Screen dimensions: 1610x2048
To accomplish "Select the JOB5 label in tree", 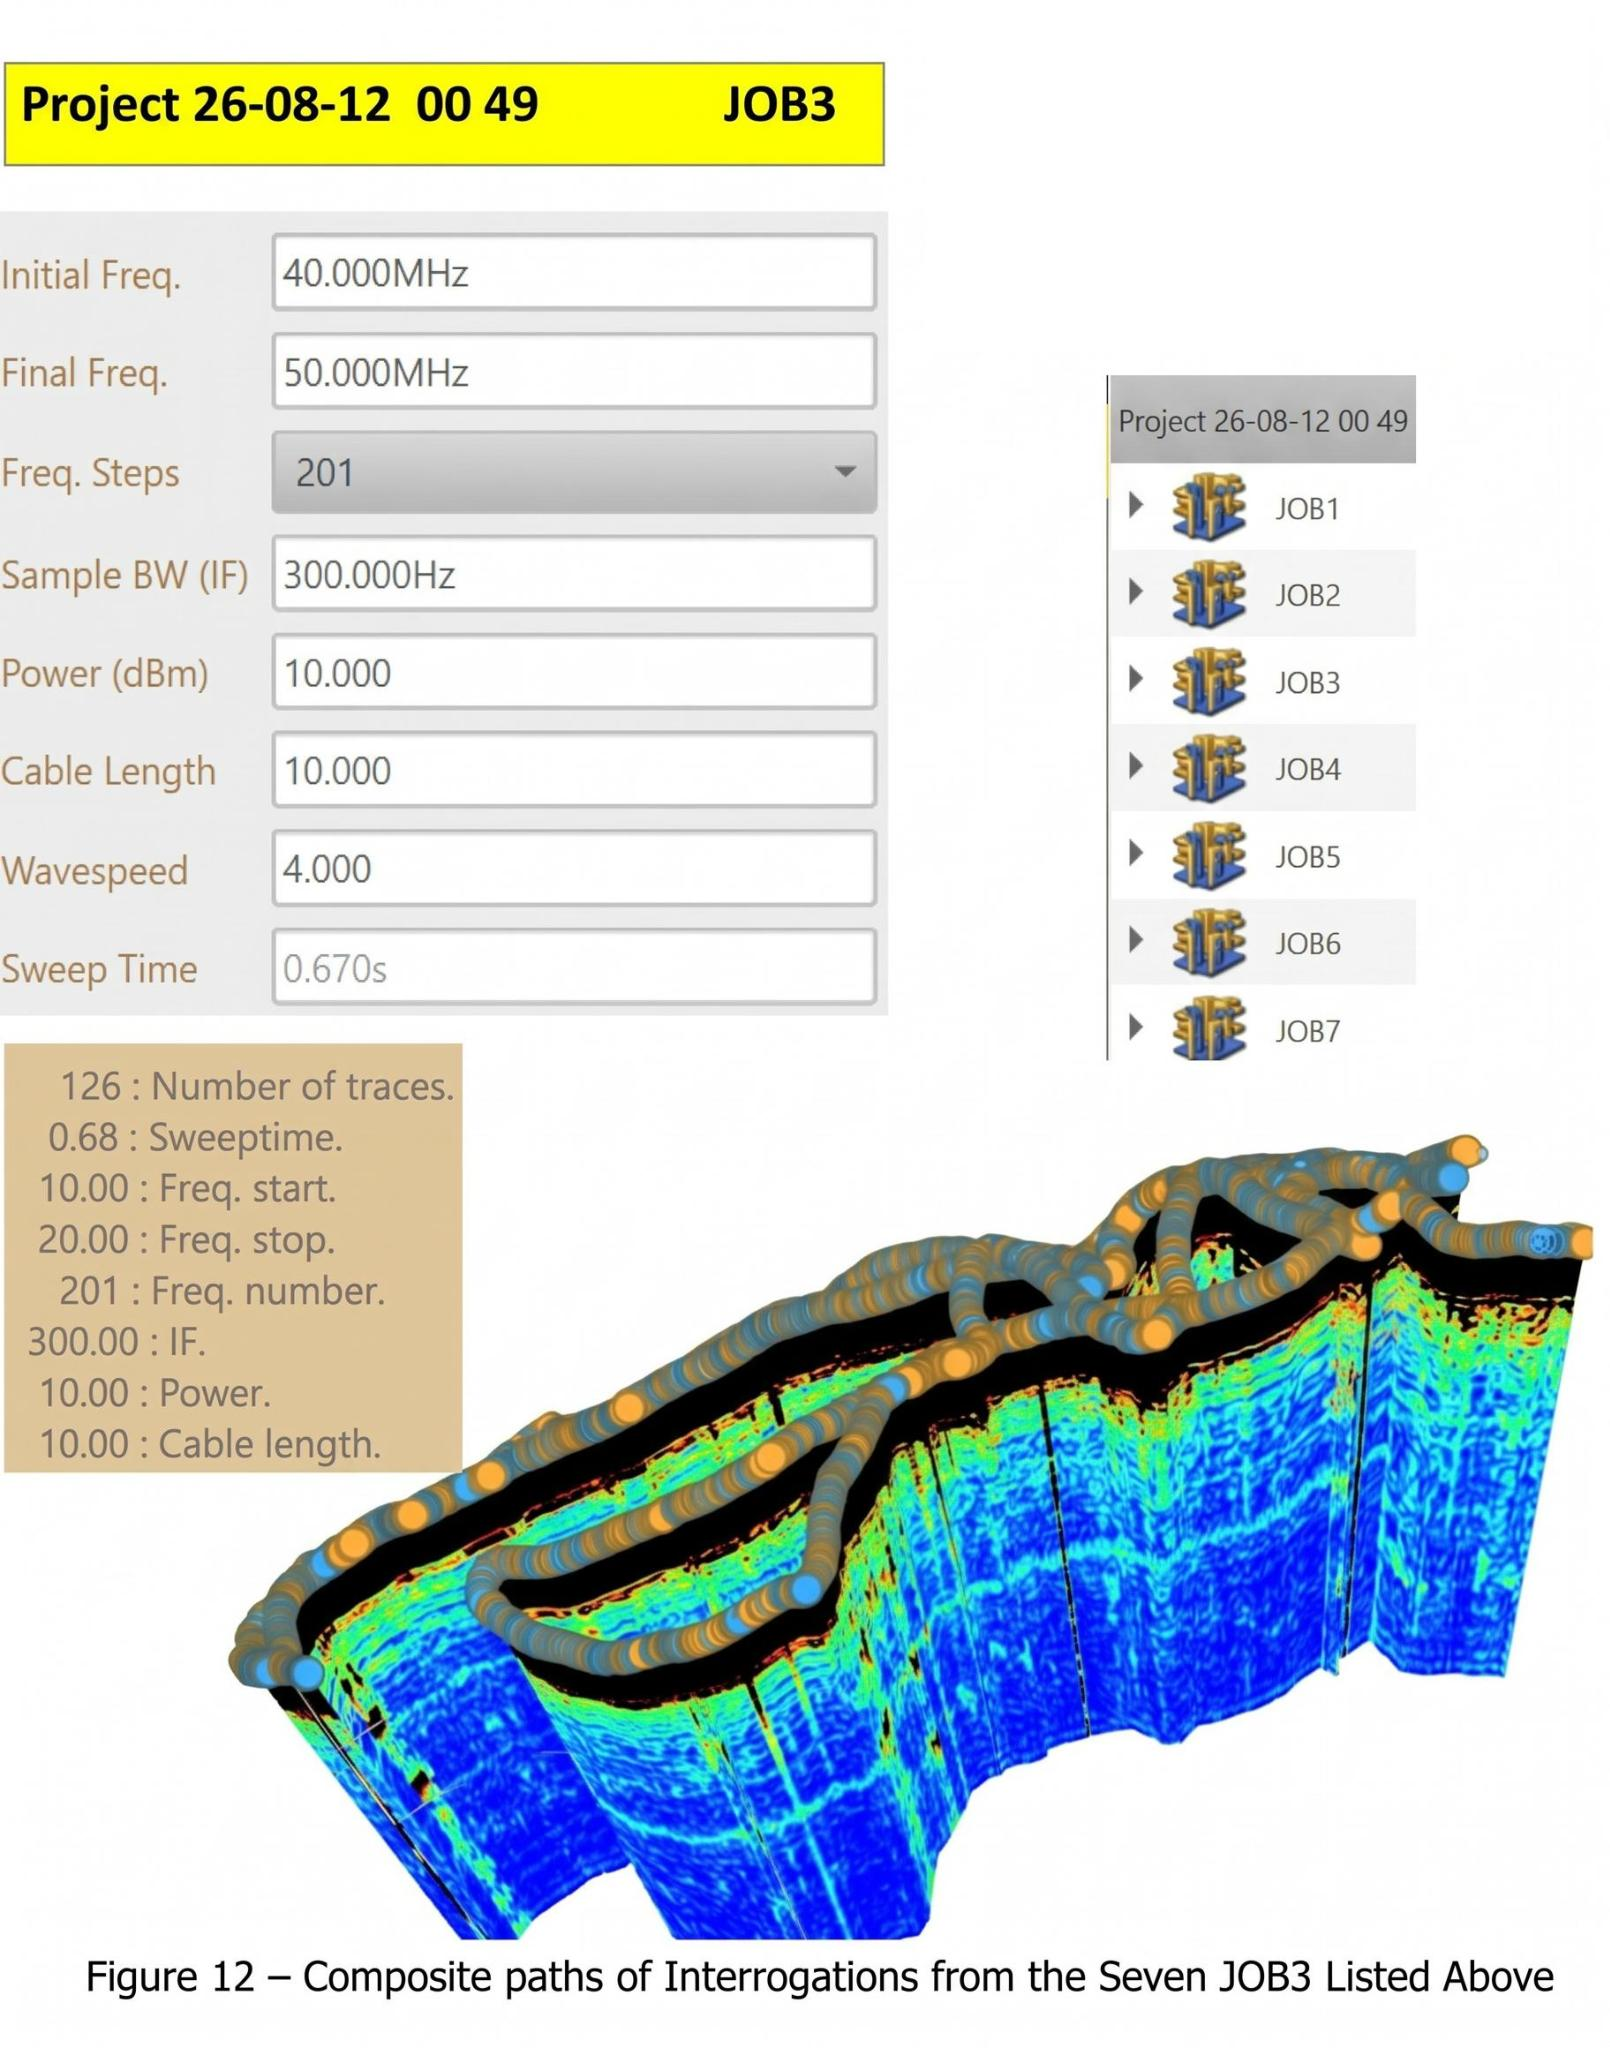I will pyautogui.click(x=1307, y=857).
